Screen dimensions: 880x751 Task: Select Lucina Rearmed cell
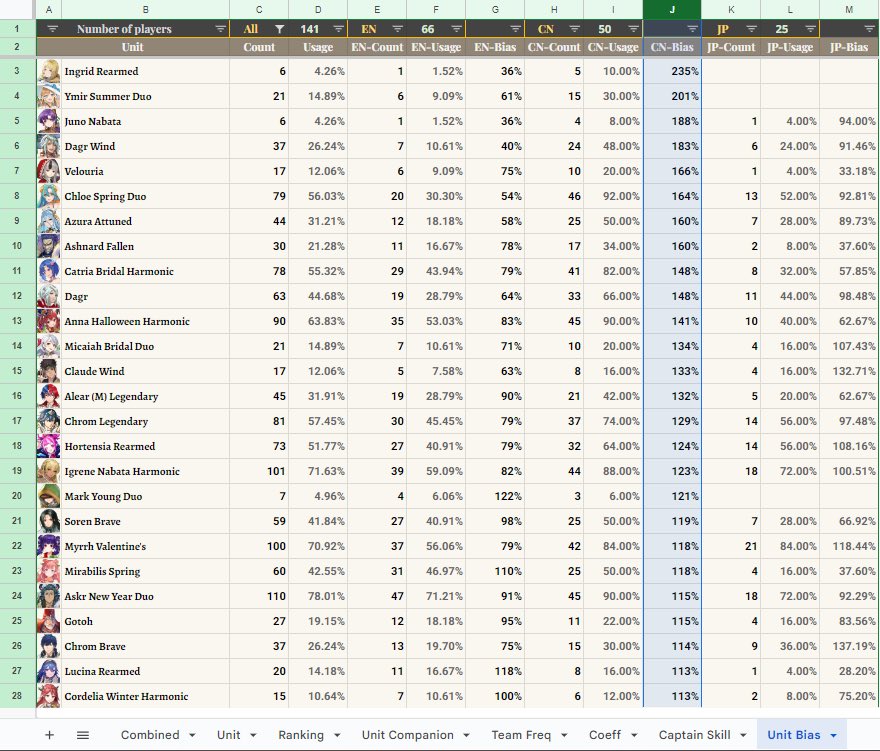pos(145,671)
